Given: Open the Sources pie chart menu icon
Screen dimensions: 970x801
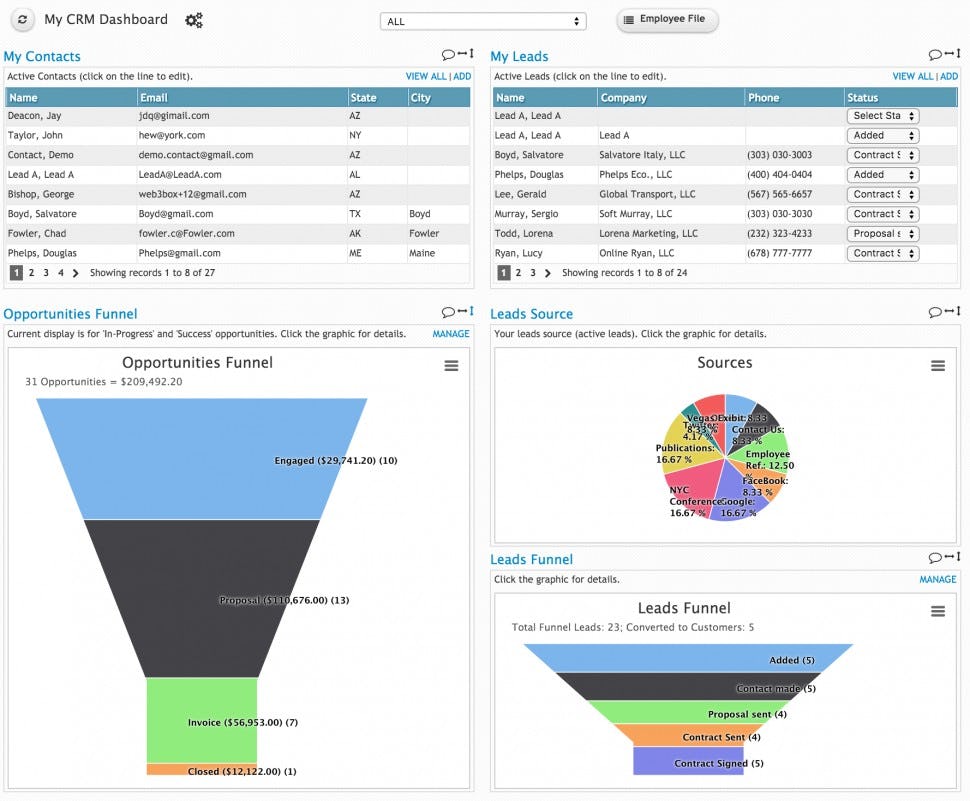Looking at the screenshot, I should tap(937, 366).
